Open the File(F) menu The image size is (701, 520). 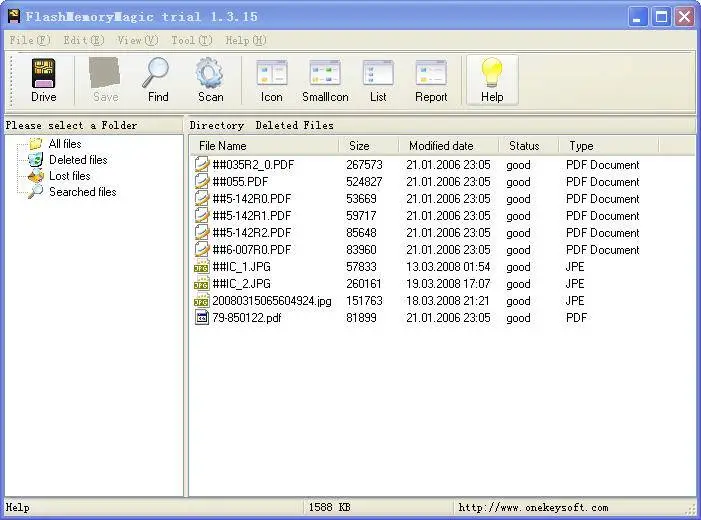click(30, 40)
